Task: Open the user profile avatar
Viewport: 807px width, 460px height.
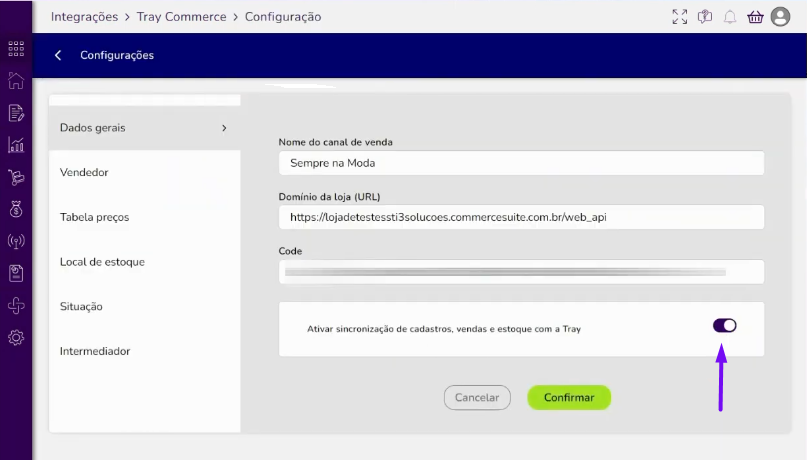Action: 780,17
